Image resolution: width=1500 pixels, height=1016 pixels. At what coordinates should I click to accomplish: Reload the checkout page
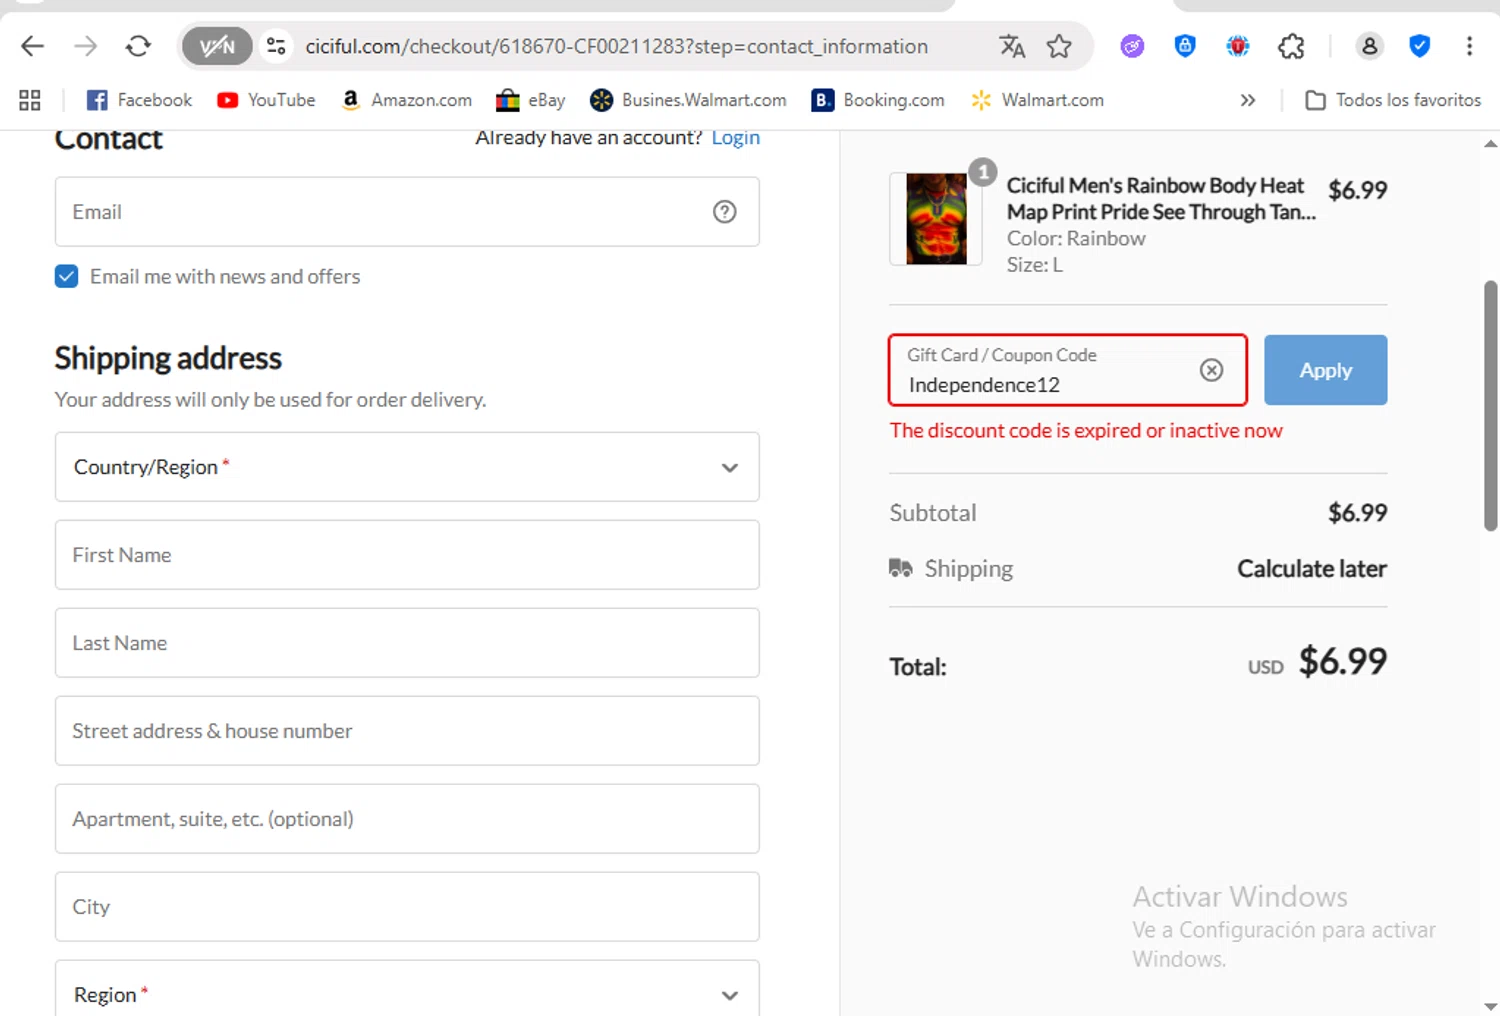pyautogui.click(x=138, y=46)
